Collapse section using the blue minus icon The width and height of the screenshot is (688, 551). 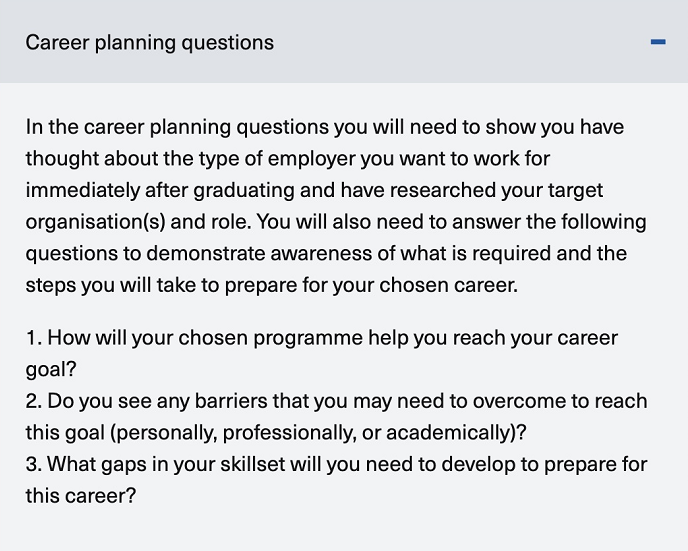658,42
